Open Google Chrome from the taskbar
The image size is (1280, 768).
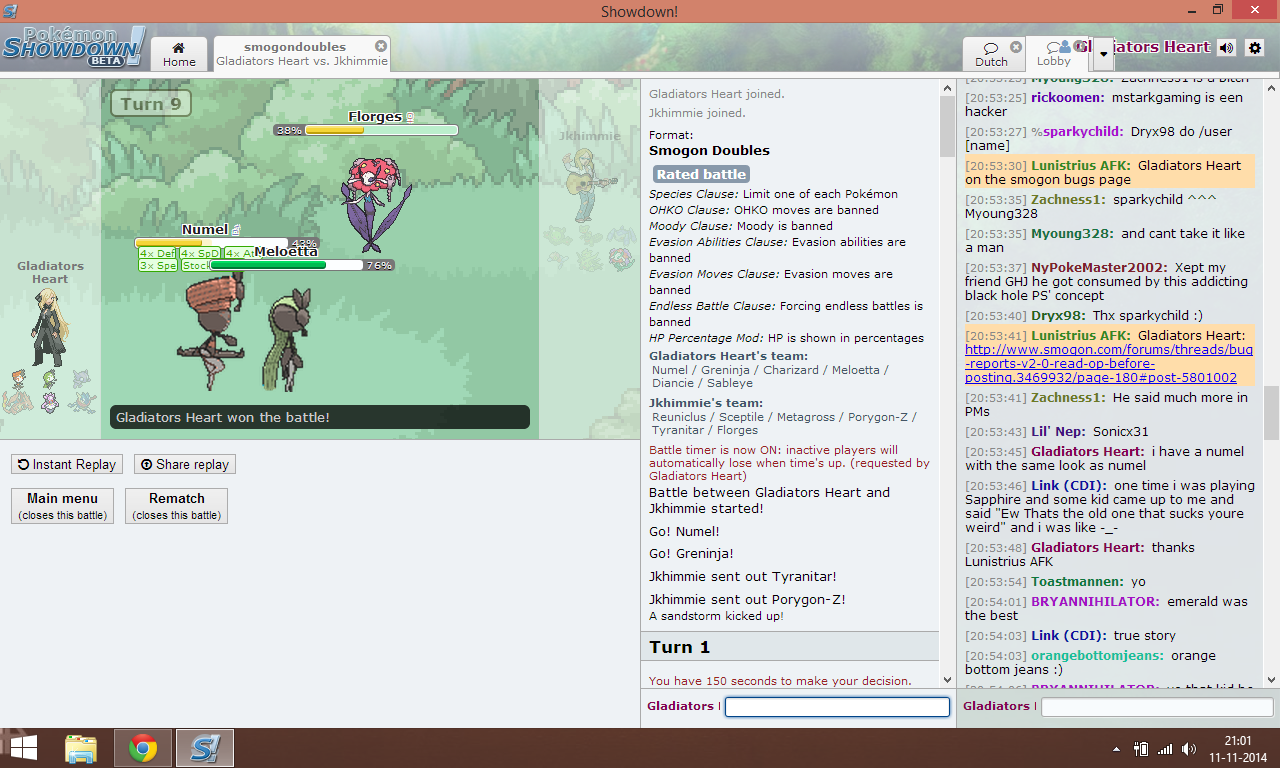(143, 748)
